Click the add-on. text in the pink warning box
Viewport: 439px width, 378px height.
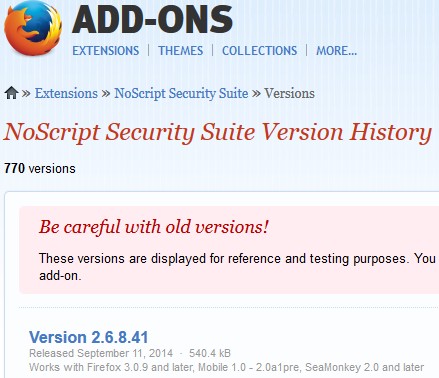click(x=60, y=276)
